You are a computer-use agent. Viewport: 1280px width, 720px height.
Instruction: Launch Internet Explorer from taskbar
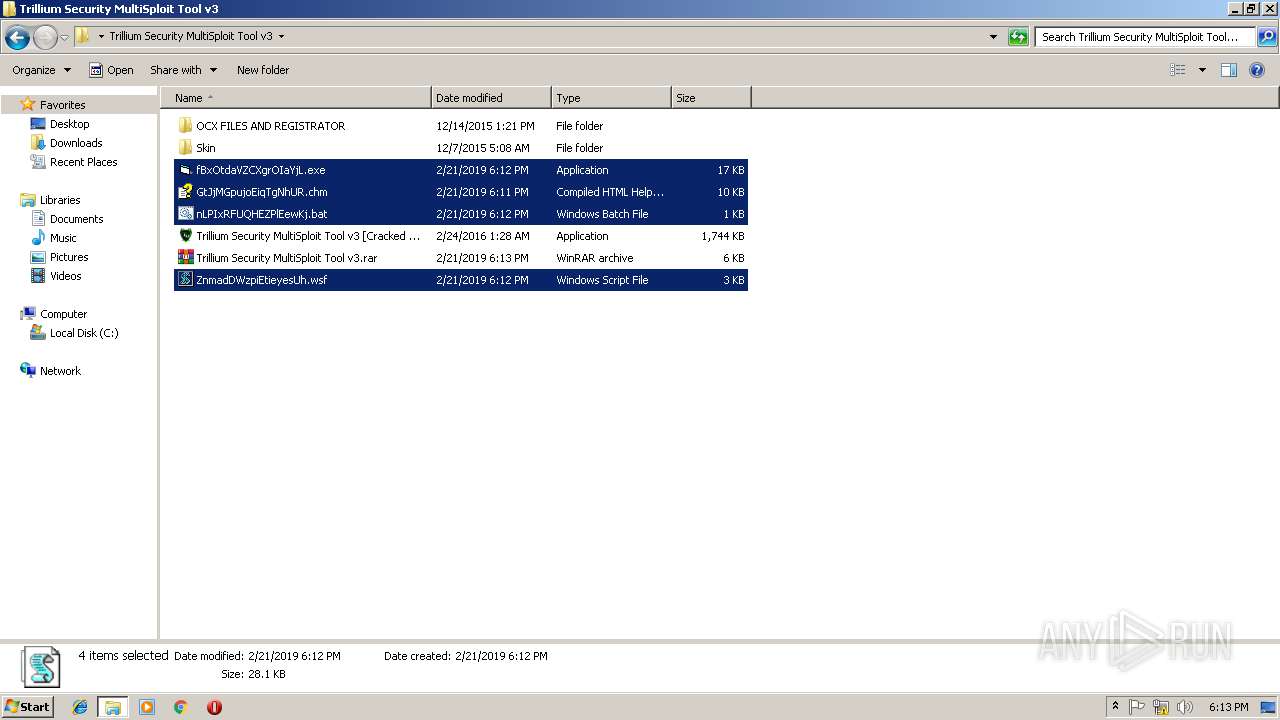[80, 707]
